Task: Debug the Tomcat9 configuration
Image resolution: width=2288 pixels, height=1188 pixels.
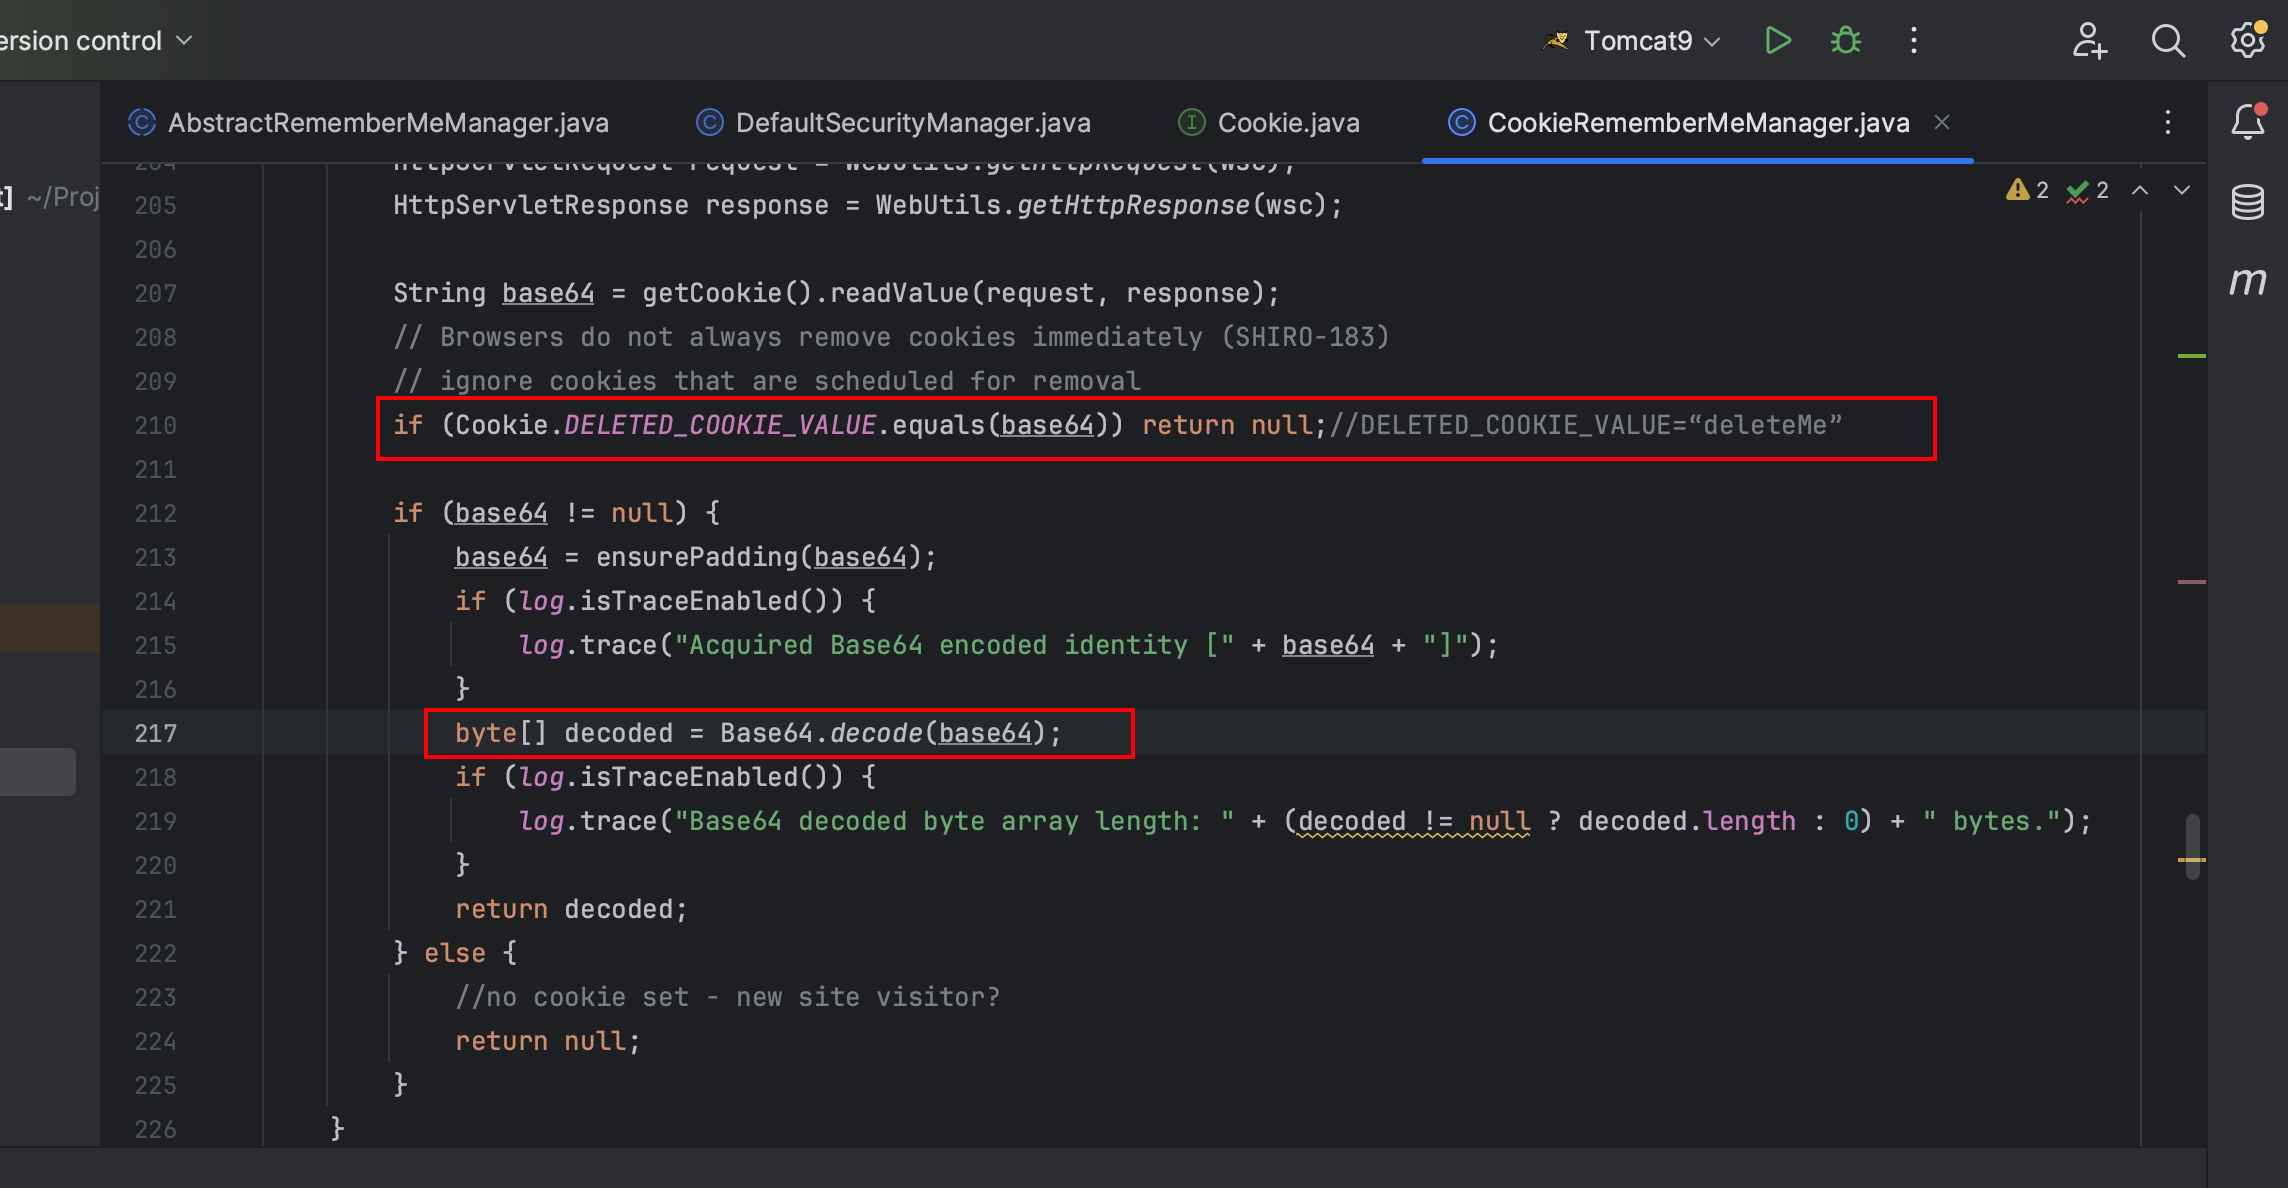Action: click(1845, 41)
